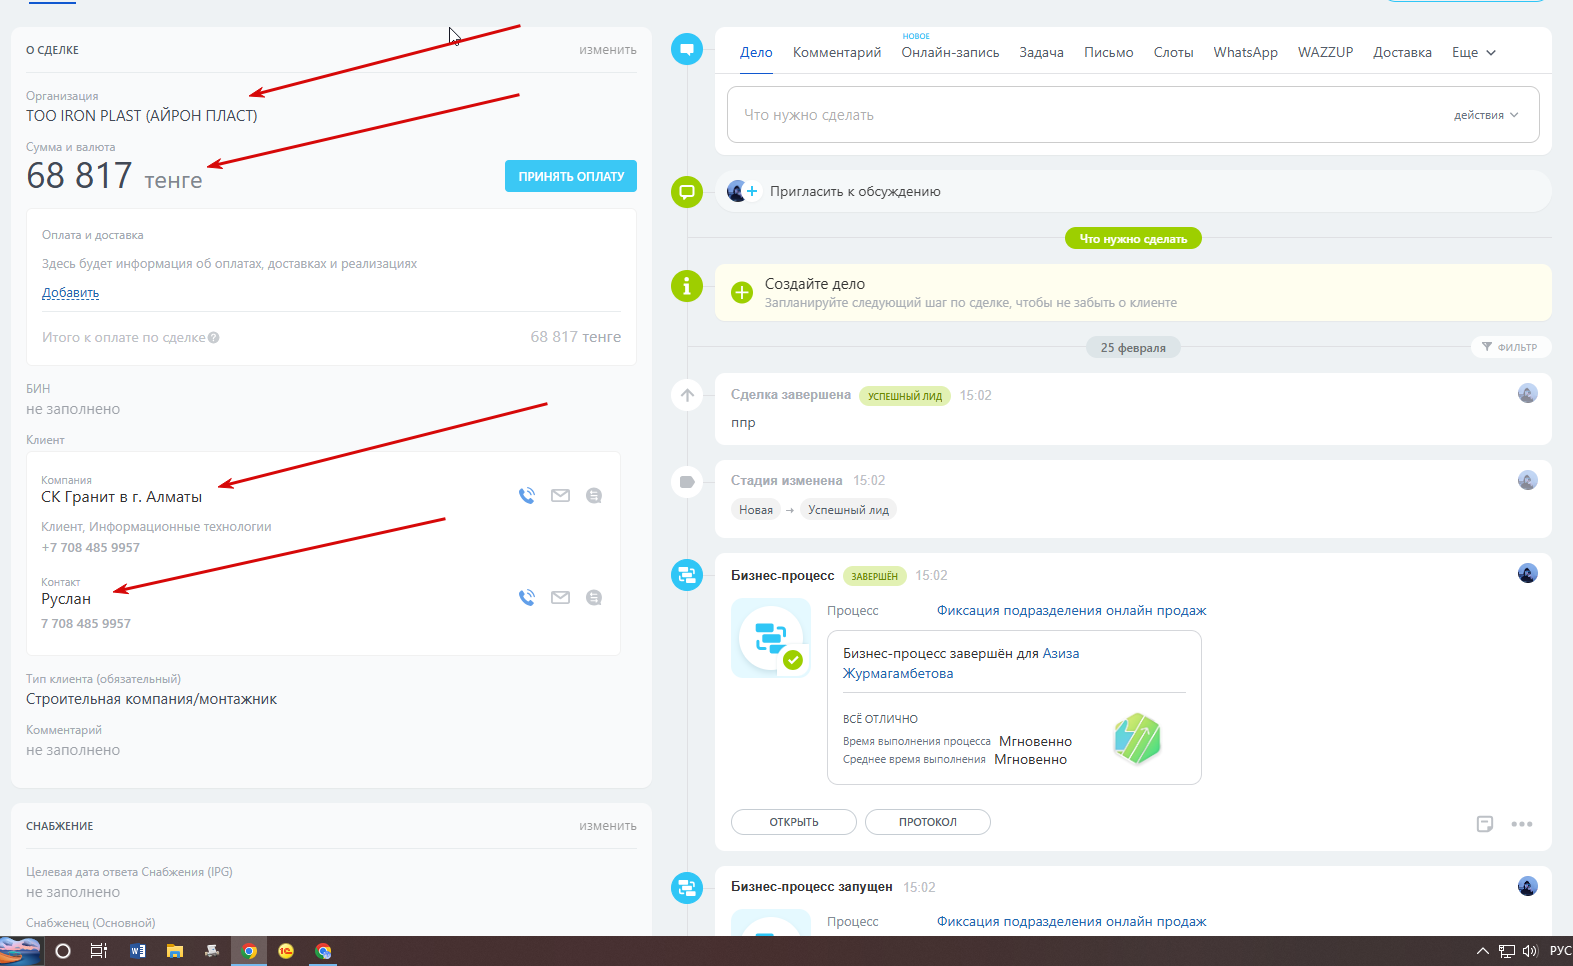Click изменить in СНАБЖЕНИЕ section
This screenshot has width=1573, height=966.
coord(608,826)
